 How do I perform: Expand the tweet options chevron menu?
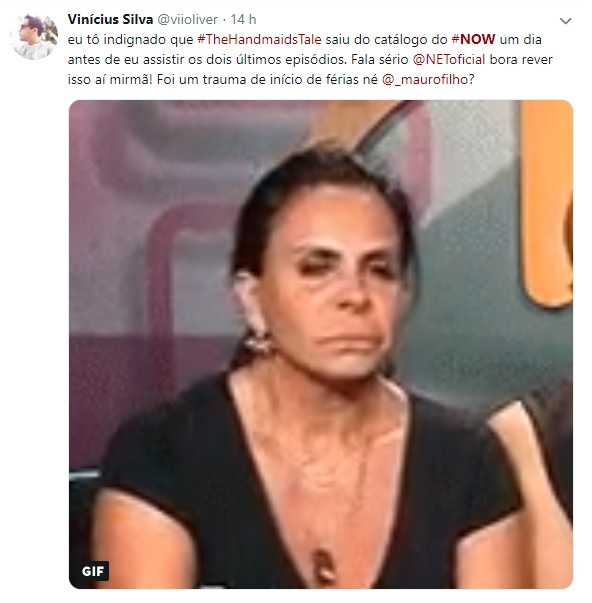point(565,21)
